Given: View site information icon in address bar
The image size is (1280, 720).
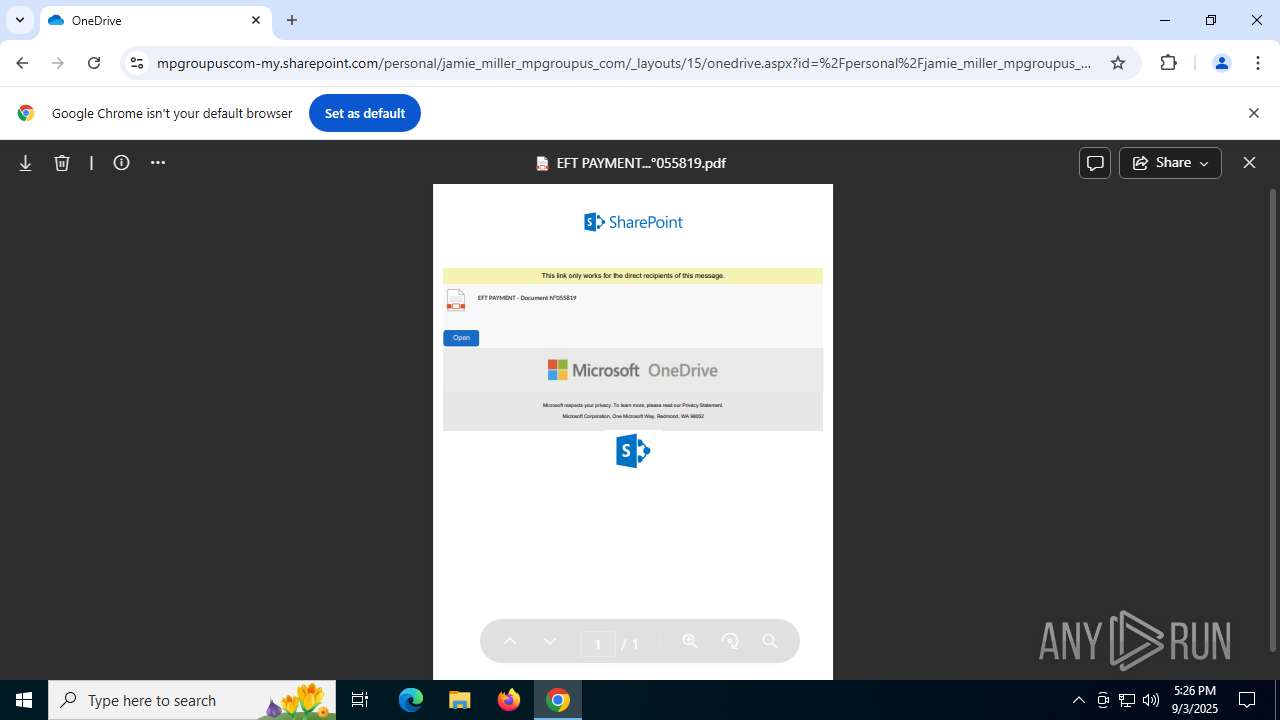Looking at the screenshot, I should click(x=137, y=63).
